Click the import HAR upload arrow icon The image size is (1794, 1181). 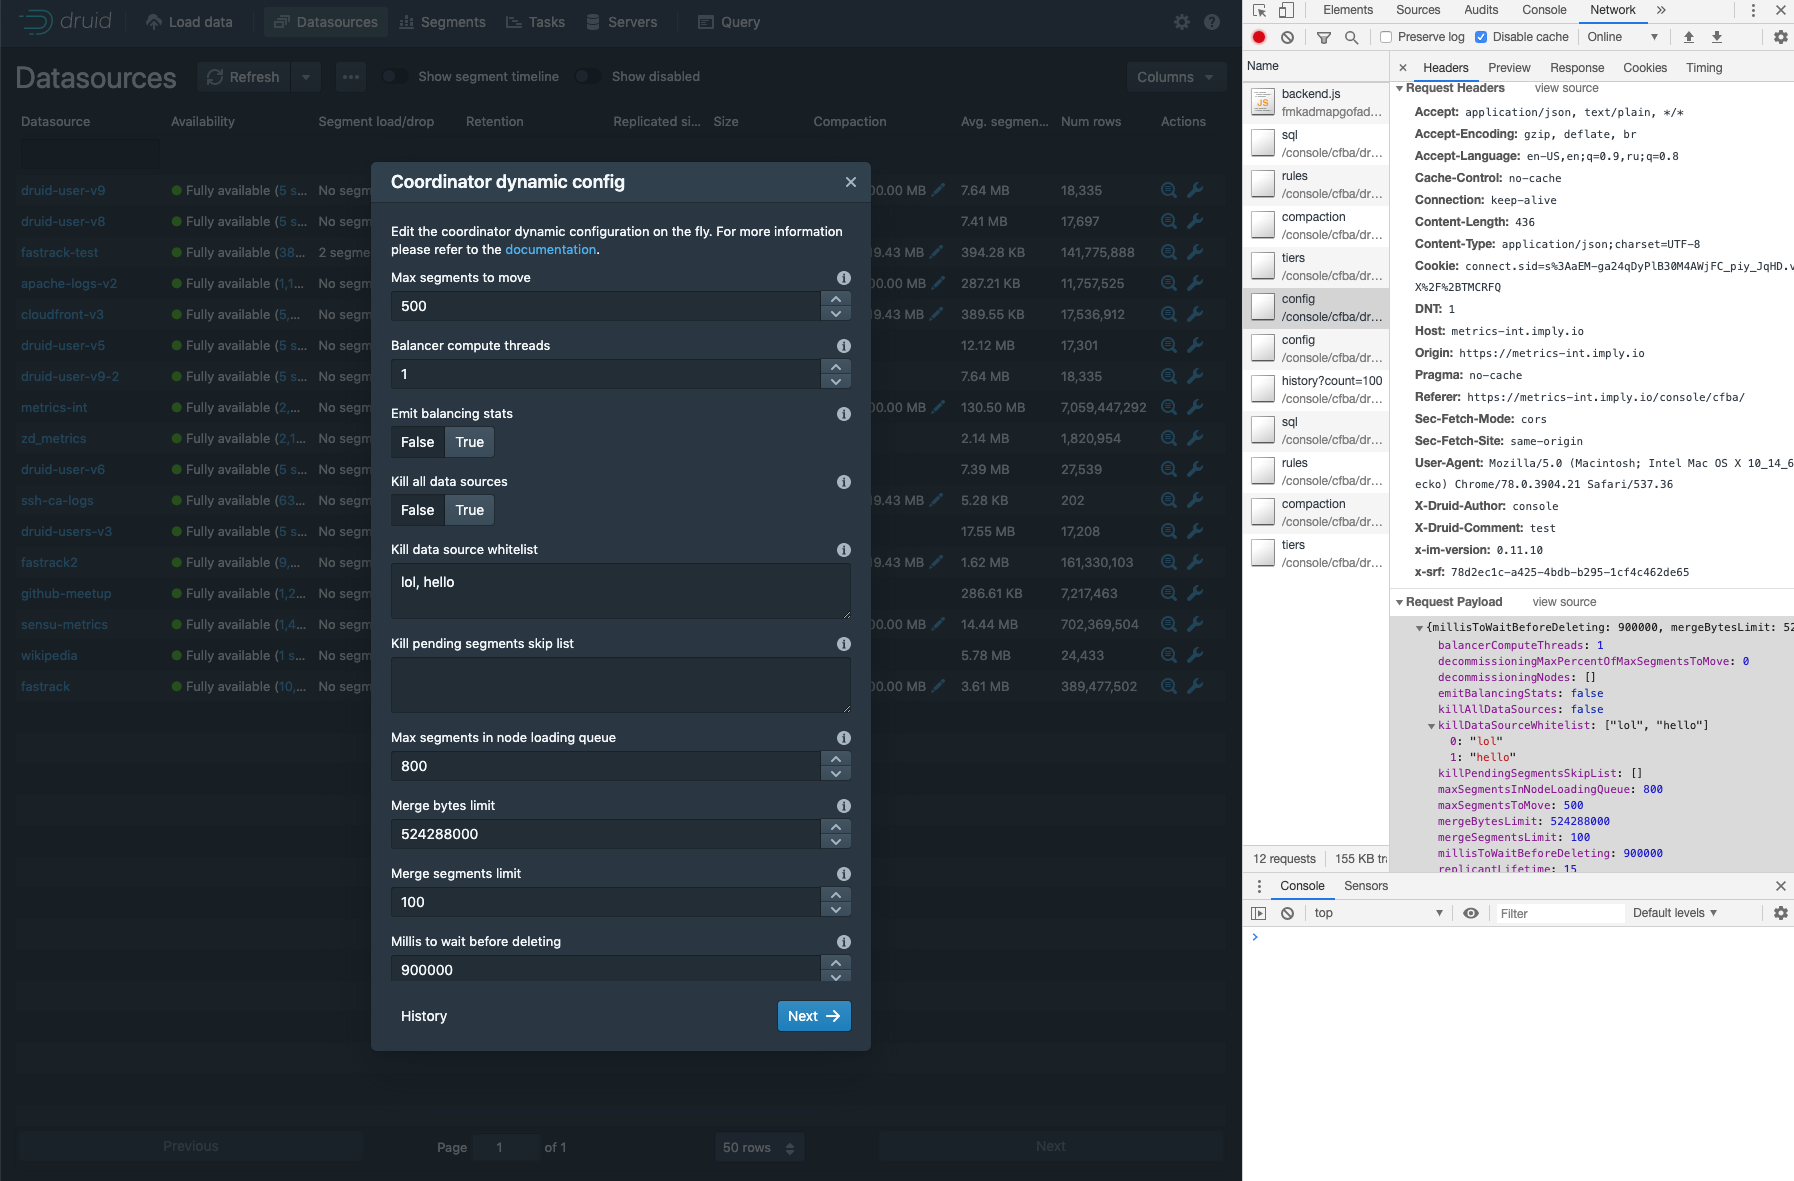pyautogui.click(x=1689, y=37)
